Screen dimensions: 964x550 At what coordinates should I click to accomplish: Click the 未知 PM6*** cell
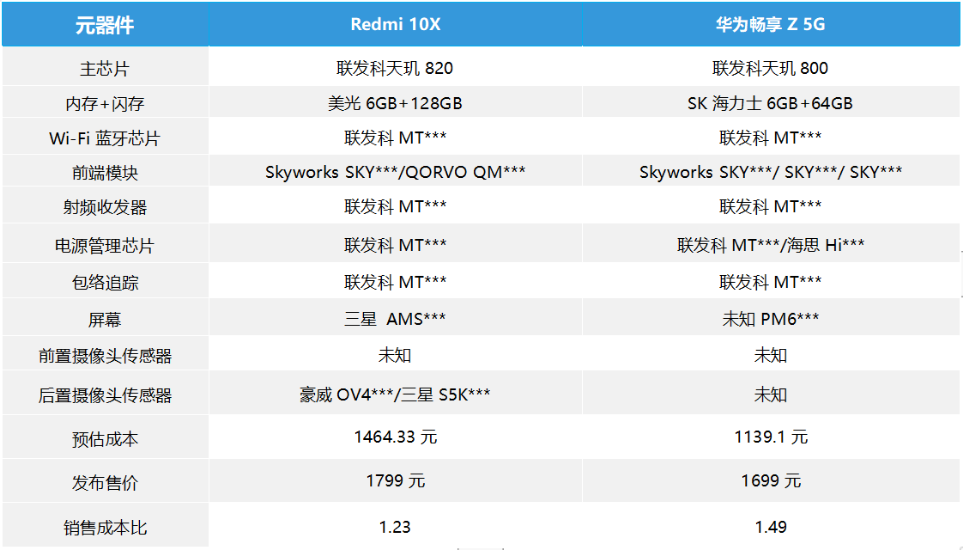[770, 319]
